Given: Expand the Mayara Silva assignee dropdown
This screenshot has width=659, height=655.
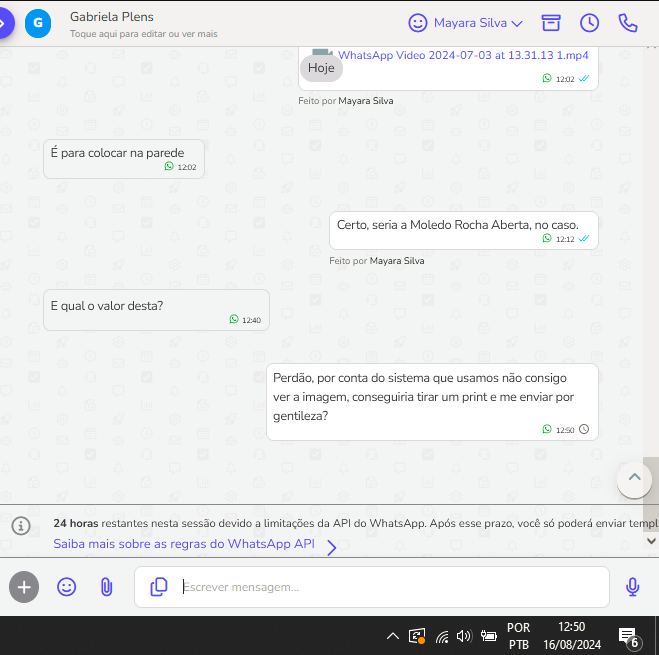Looking at the screenshot, I should tap(466, 23).
